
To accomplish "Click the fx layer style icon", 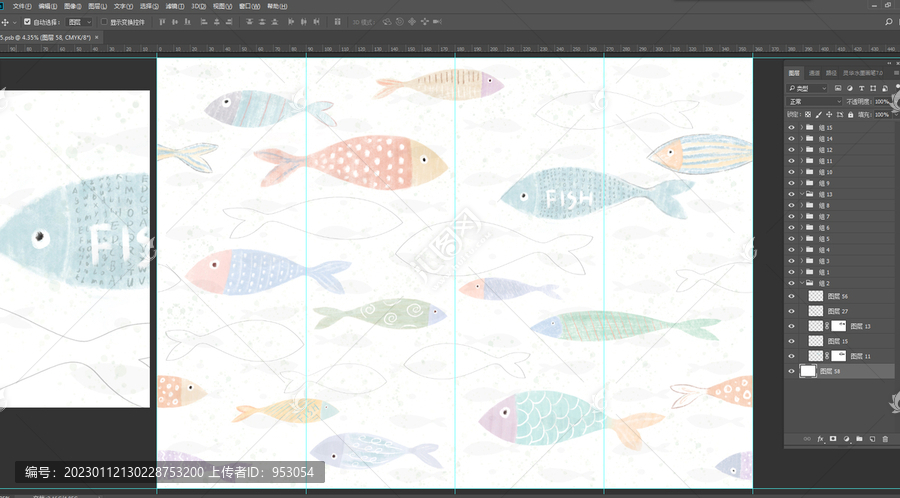I will [821, 439].
